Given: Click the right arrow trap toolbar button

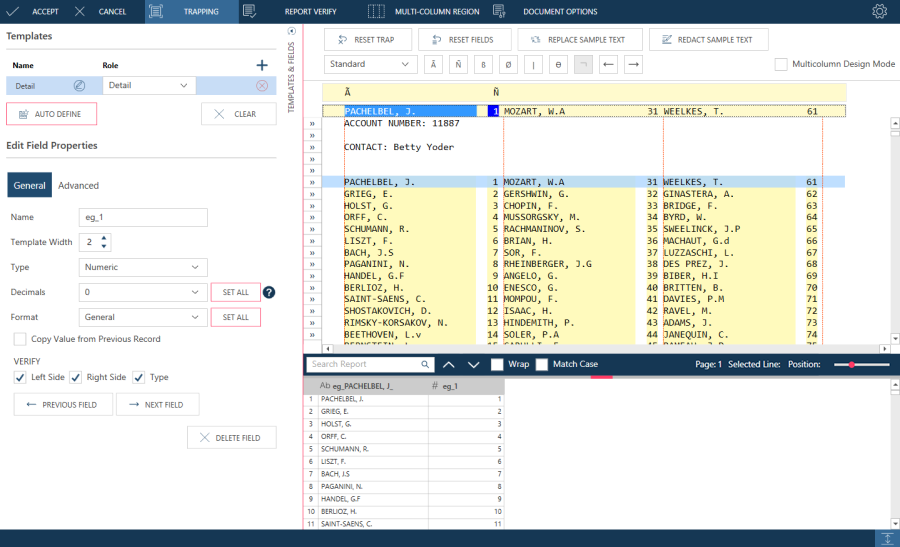Looking at the screenshot, I should click(x=633, y=64).
